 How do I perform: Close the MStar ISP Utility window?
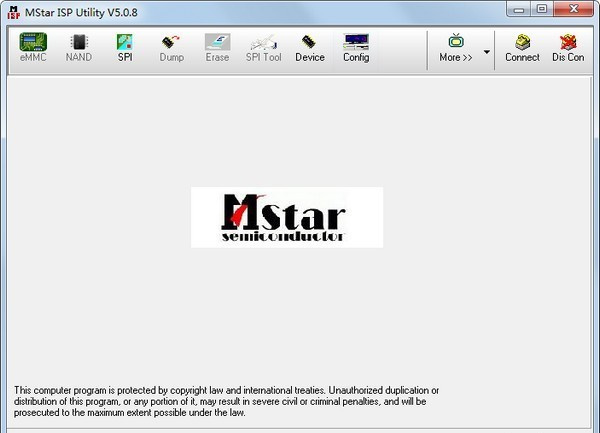tap(574, 9)
